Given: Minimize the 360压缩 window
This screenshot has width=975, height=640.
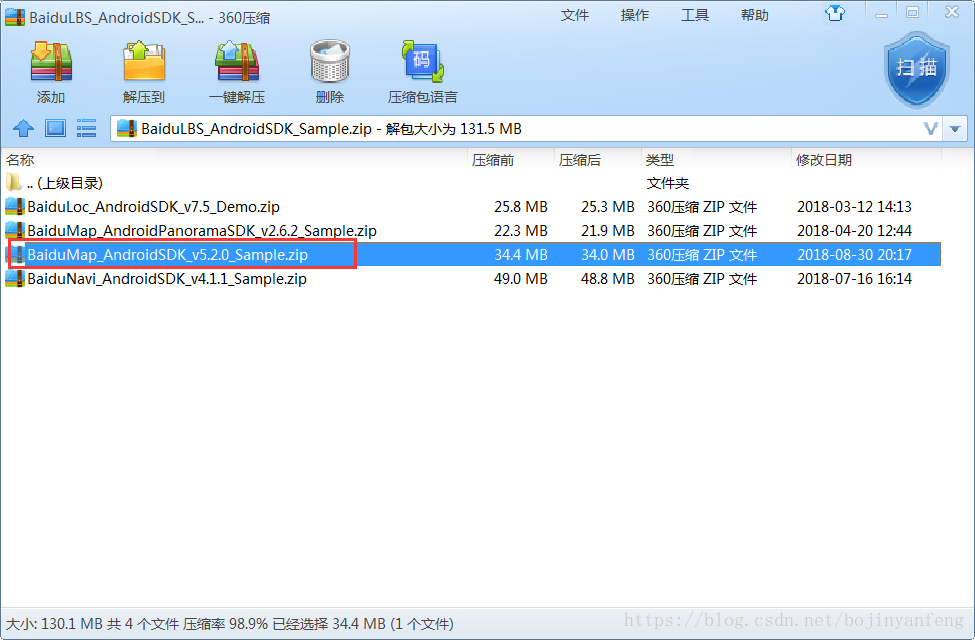Looking at the screenshot, I should 881,14.
